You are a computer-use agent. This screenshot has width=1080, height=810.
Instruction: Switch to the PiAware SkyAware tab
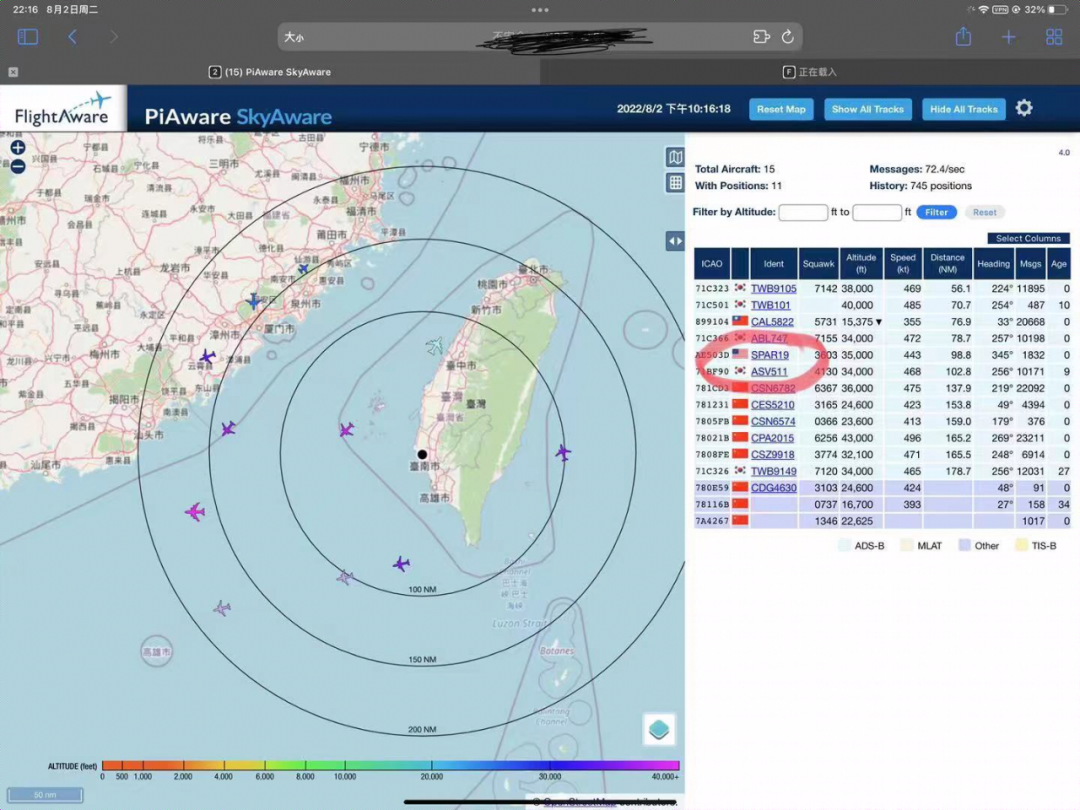point(270,72)
